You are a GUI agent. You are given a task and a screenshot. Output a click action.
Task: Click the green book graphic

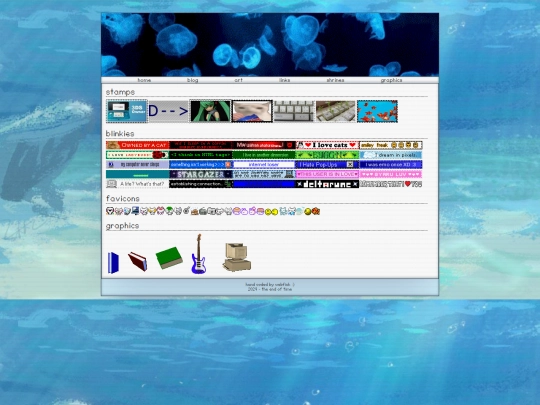(x=169, y=258)
